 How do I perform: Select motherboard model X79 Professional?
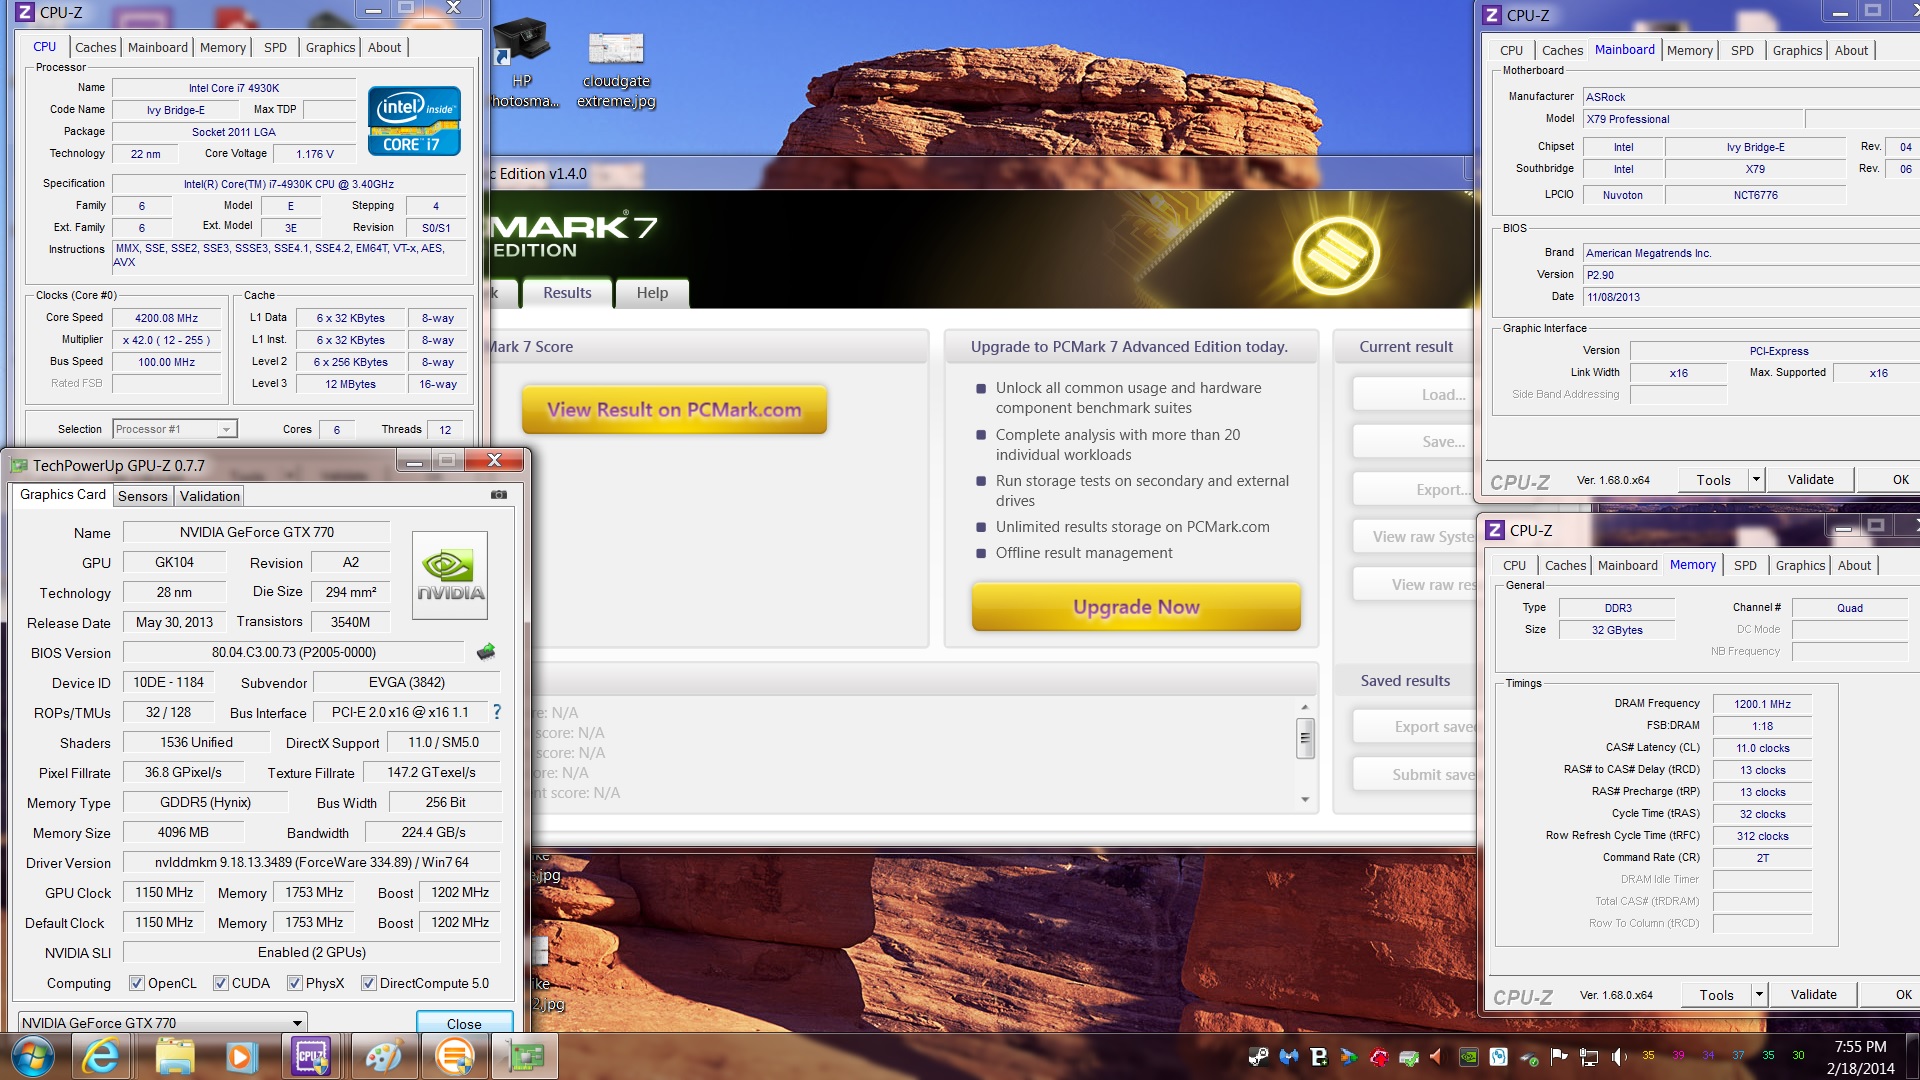point(1694,119)
